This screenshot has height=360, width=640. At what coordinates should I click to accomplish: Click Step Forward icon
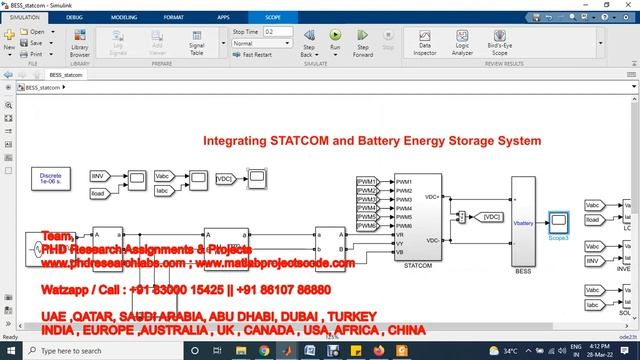coord(362,36)
